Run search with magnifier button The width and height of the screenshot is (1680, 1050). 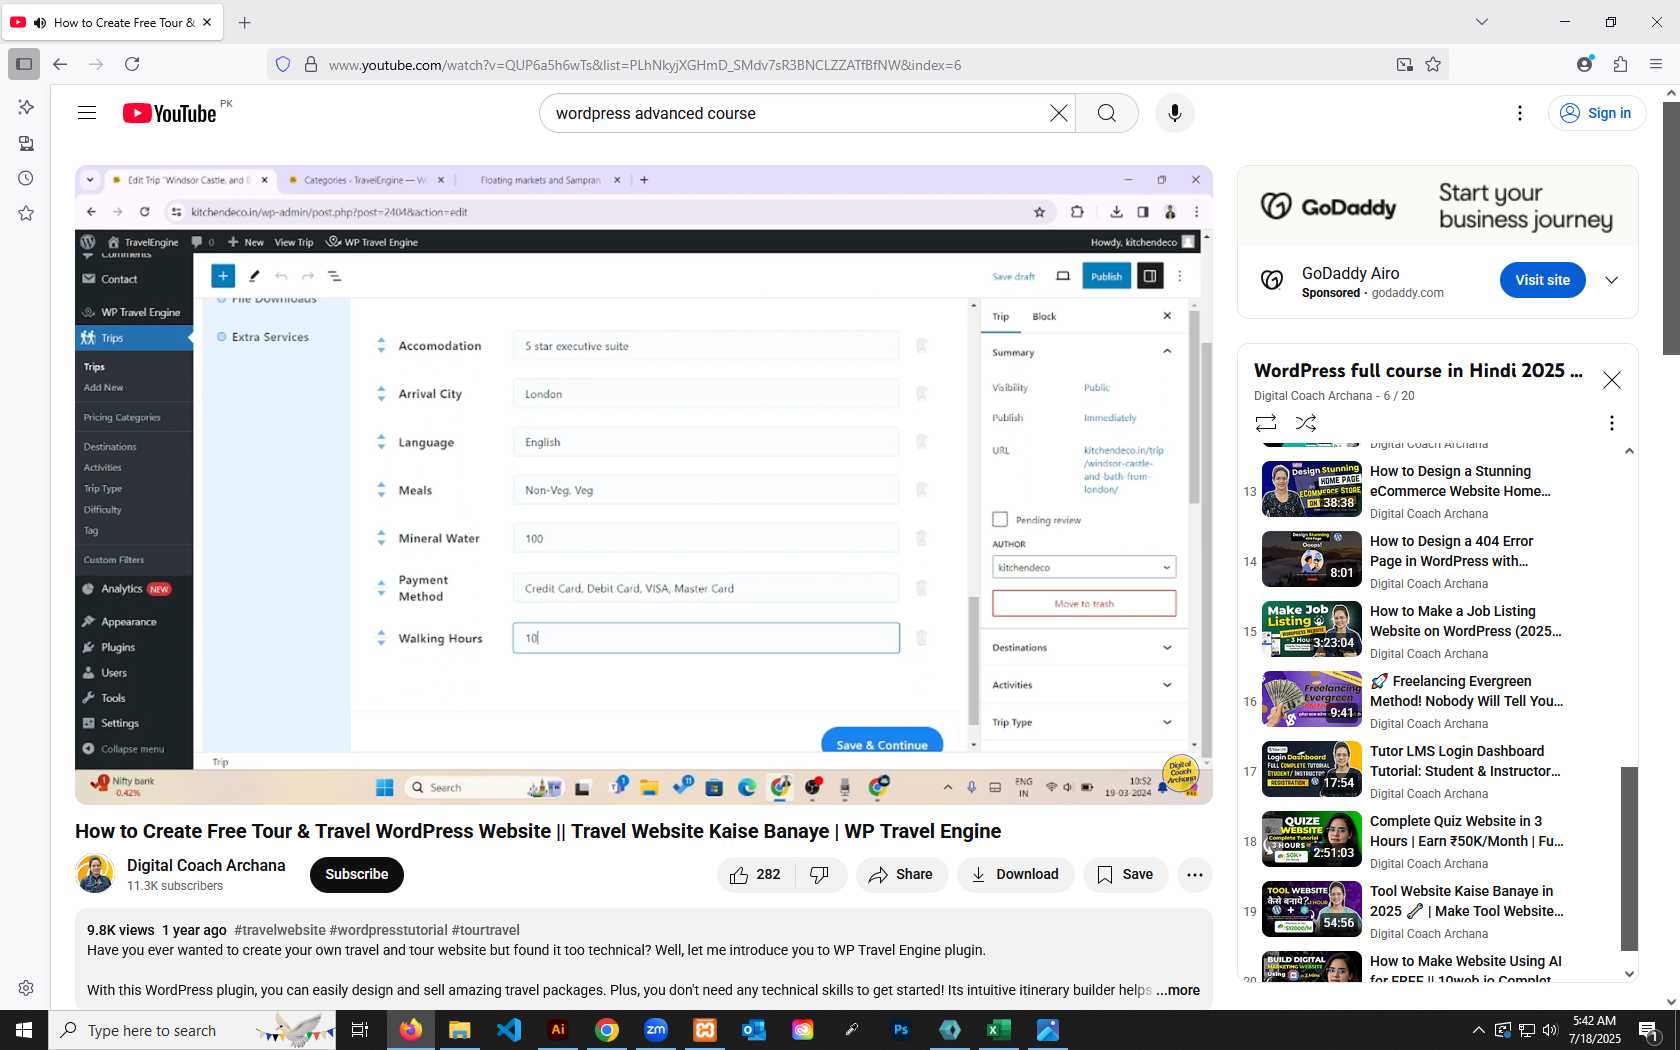[x=1107, y=113]
